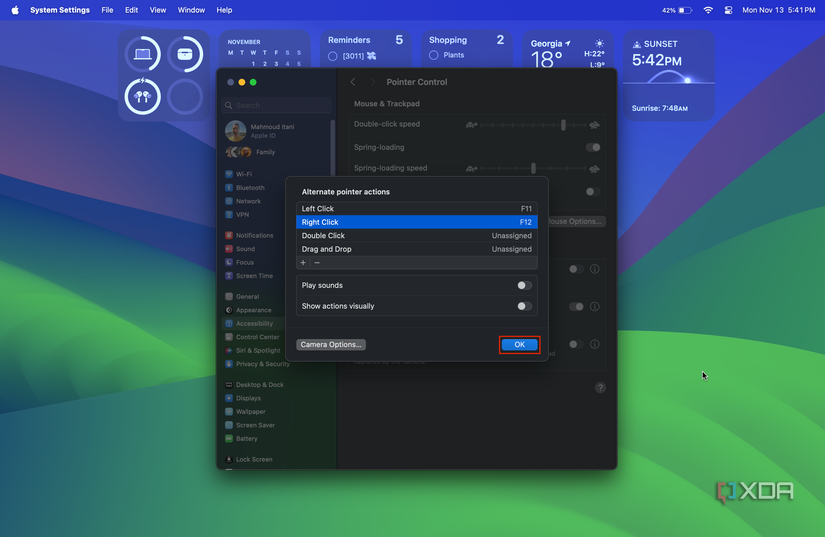Select Bluetooth in sidebar
Image resolution: width=825 pixels, height=537 pixels.
(245, 188)
